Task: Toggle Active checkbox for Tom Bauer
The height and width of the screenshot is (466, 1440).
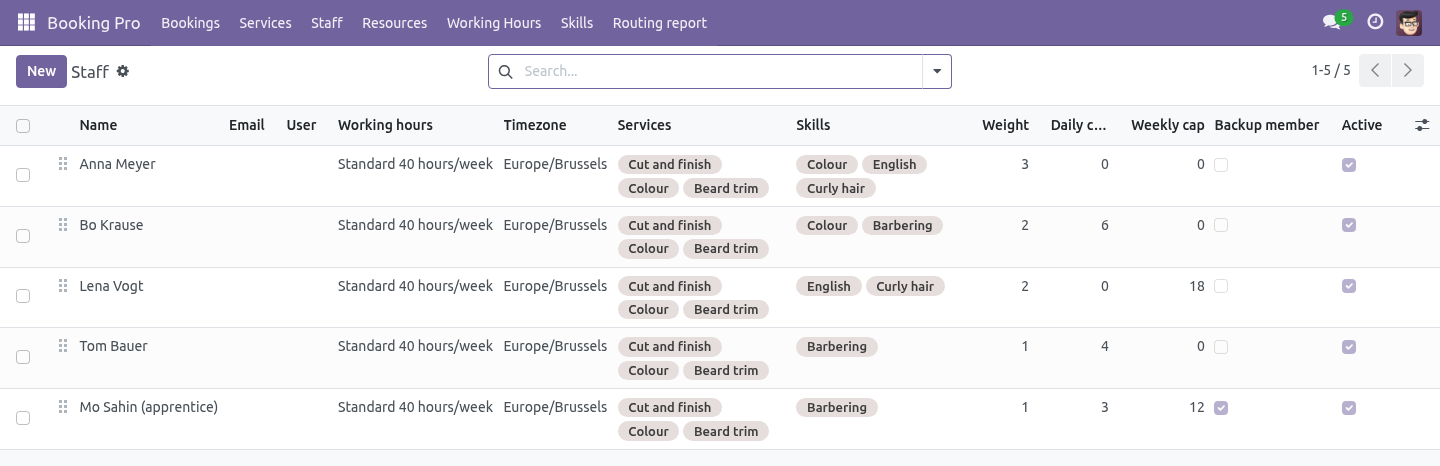Action: pyautogui.click(x=1349, y=347)
